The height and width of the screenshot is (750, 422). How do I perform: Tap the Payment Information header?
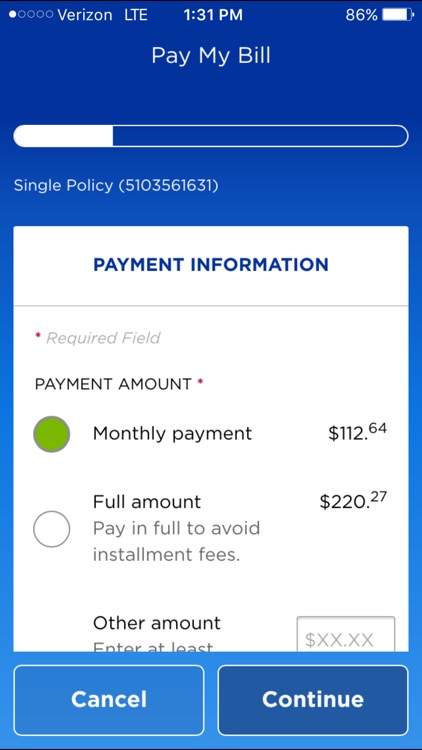tap(211, 265)
